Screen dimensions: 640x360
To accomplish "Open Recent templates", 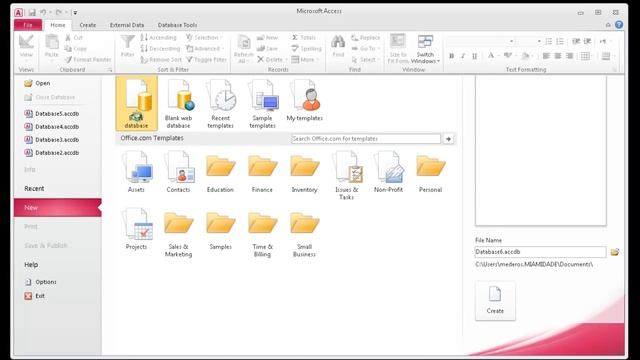I will 220,103.
